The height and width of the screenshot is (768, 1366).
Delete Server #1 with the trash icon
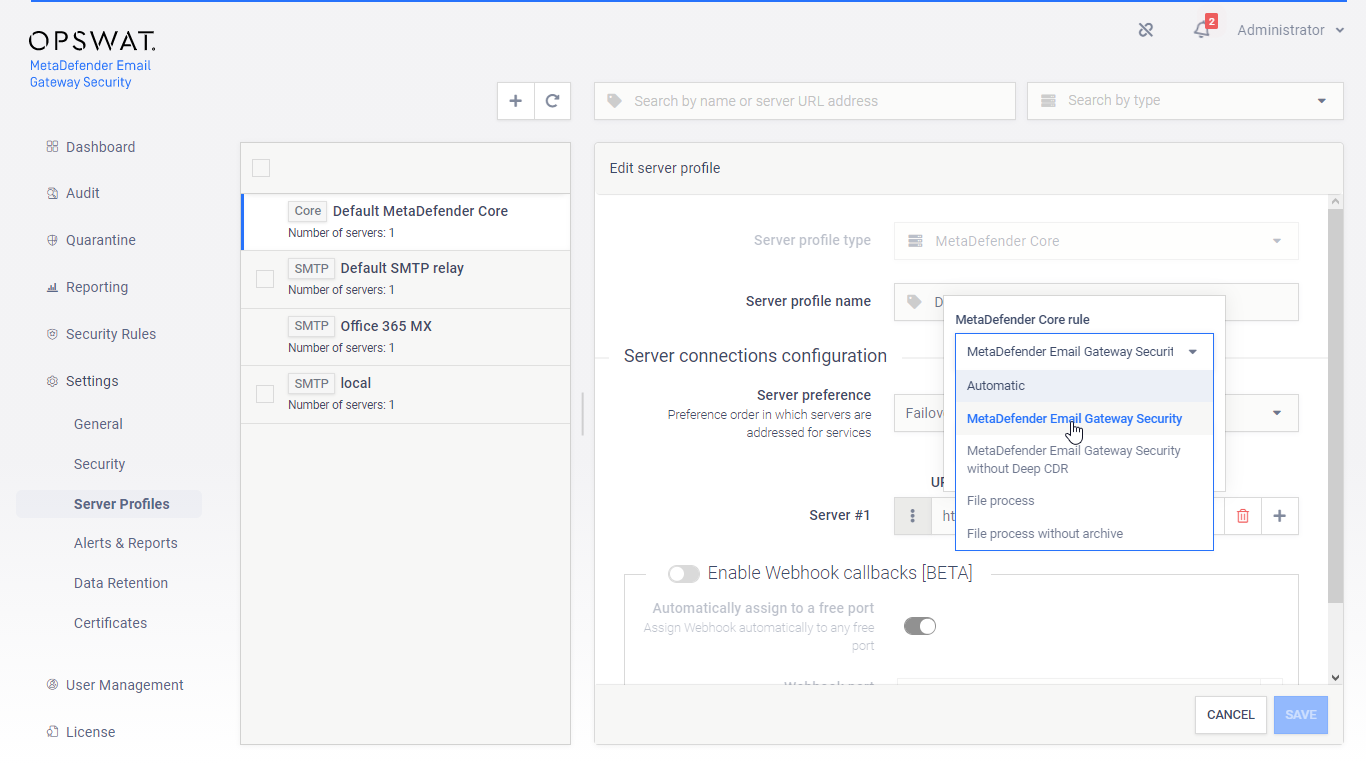tap(1243, 516)
